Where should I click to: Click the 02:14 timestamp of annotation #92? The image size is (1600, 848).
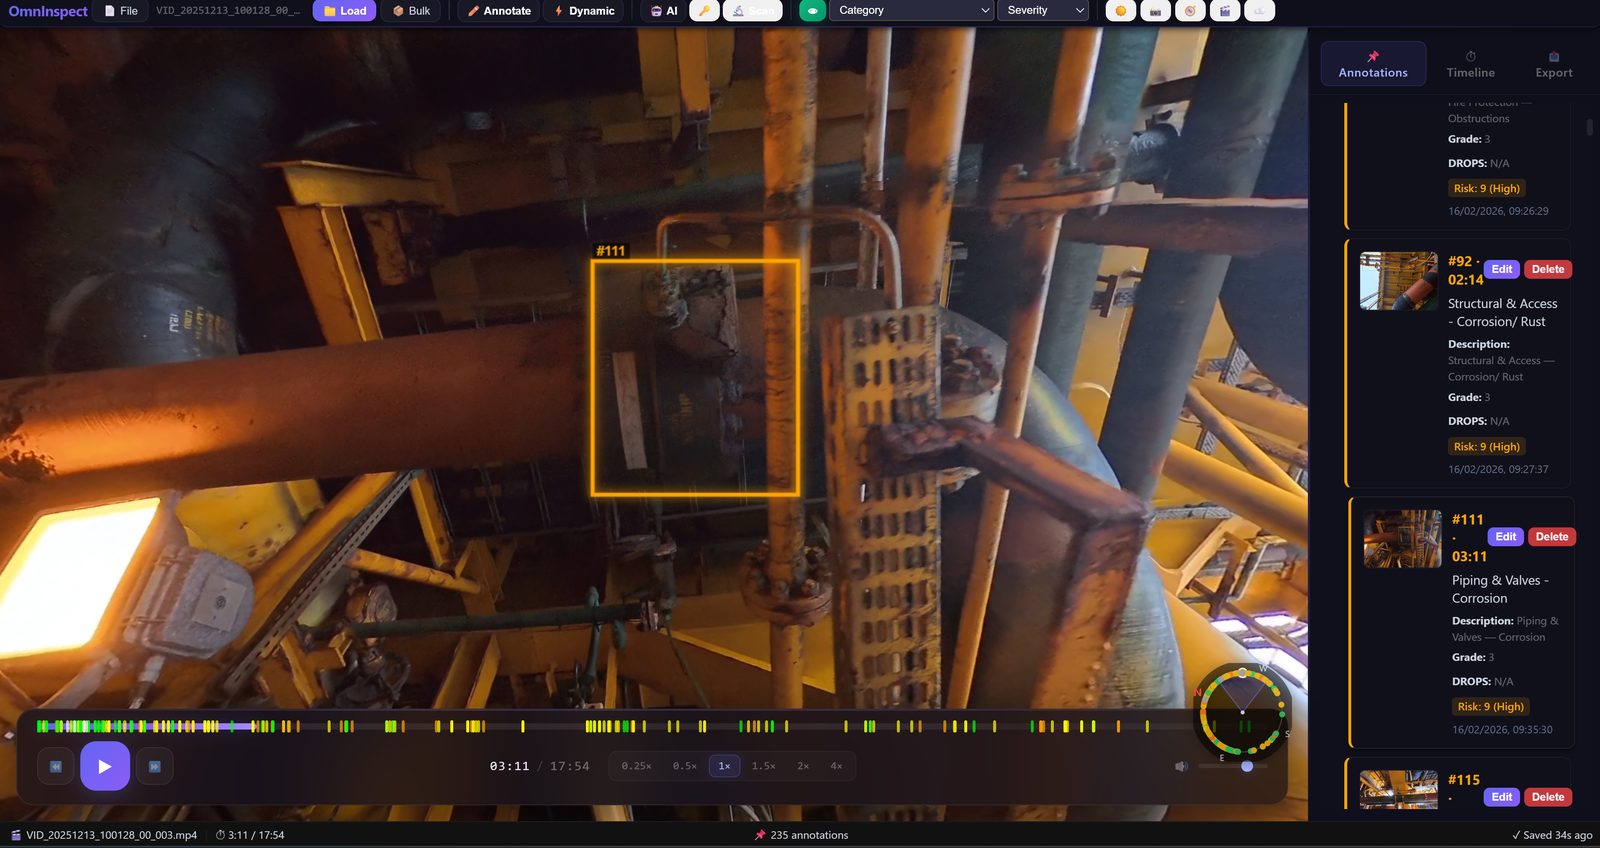coord(1466,280)
